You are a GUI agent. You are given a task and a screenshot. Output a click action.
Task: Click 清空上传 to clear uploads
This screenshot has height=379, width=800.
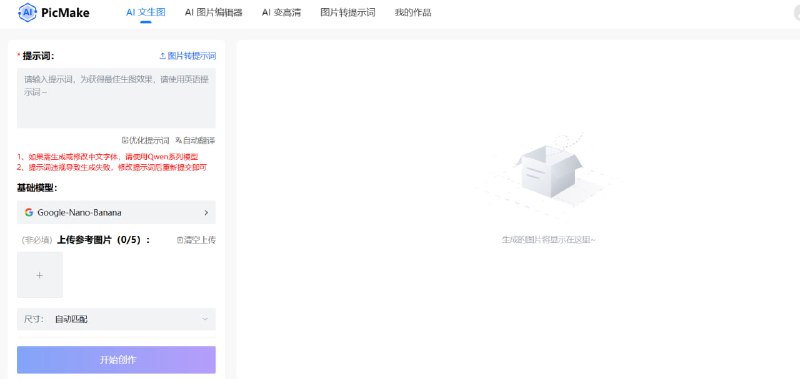point(196,240)
